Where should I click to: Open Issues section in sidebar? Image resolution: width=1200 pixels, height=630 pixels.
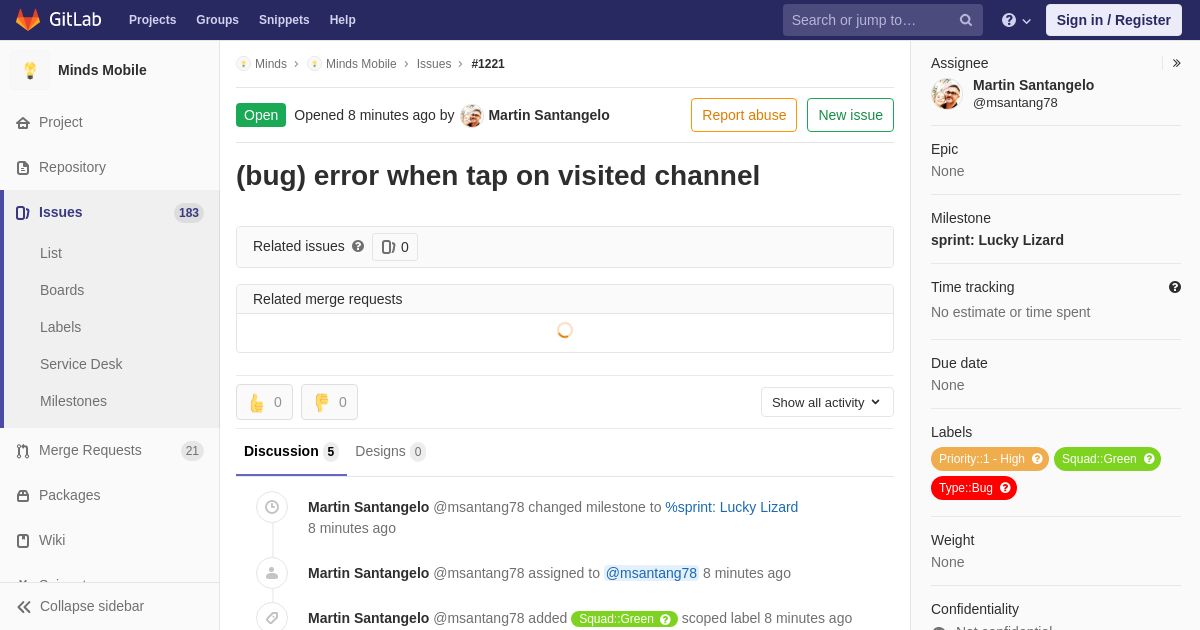tap(110, 212)
